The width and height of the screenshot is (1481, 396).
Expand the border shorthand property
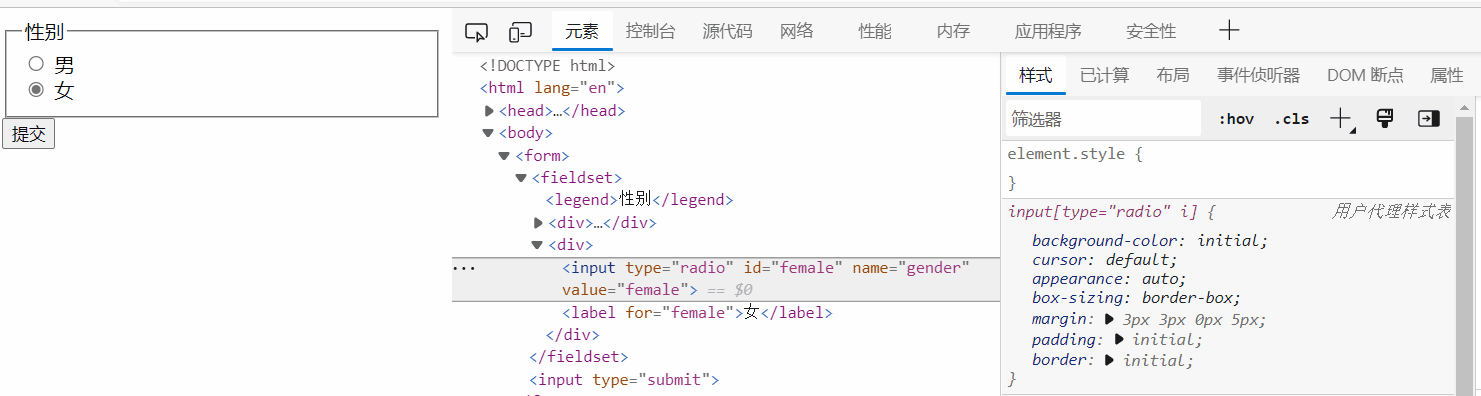coord(1110,359)
